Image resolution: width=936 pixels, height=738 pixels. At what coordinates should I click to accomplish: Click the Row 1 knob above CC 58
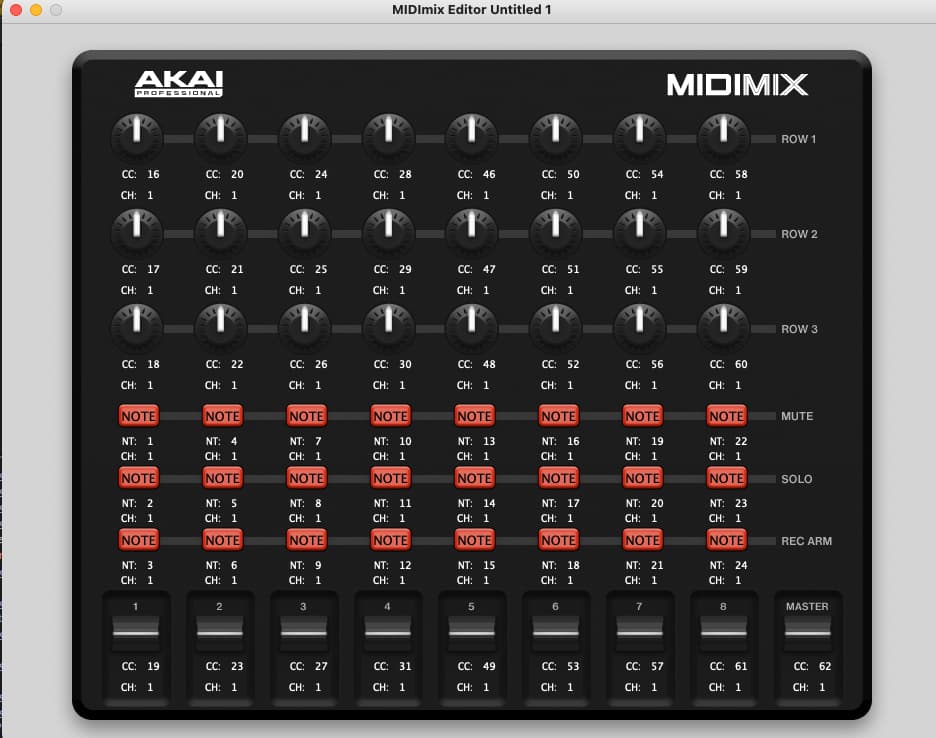pos(723,137)
